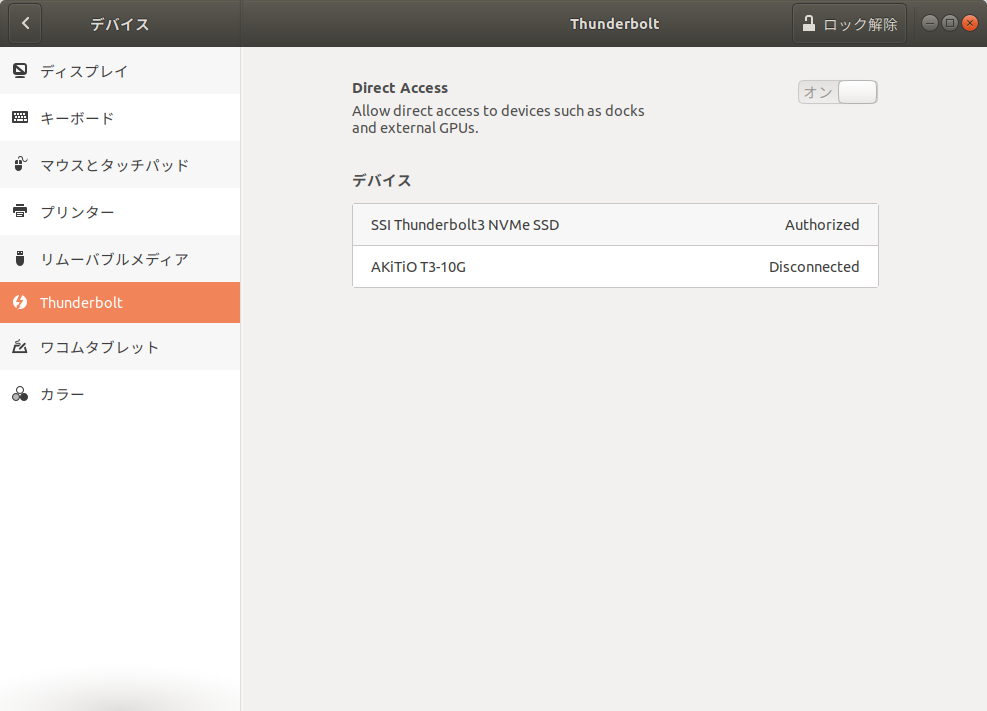This screenshot has width=987, height=711.
Task: Open the リムーバブルメディア panel
Action: click(120, 258)
